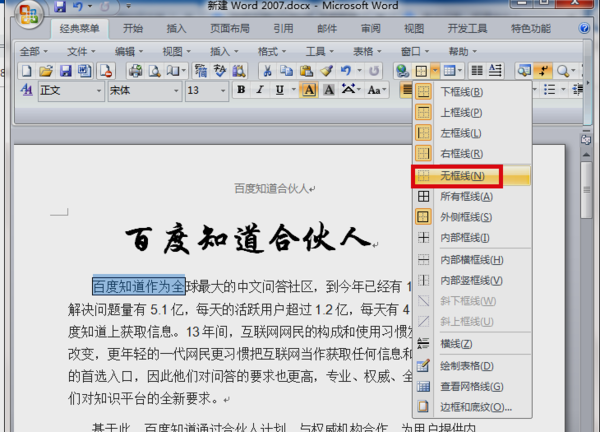This screenshot has height=432, width=600.
Task: Toggle the Character Shading A button
Action: tap(328, 90)
